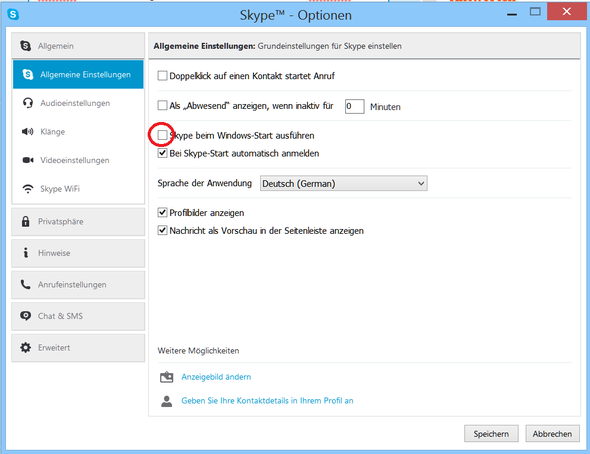
Task: Open the Anzeigebild ändern link
Action: coord(216,377)
